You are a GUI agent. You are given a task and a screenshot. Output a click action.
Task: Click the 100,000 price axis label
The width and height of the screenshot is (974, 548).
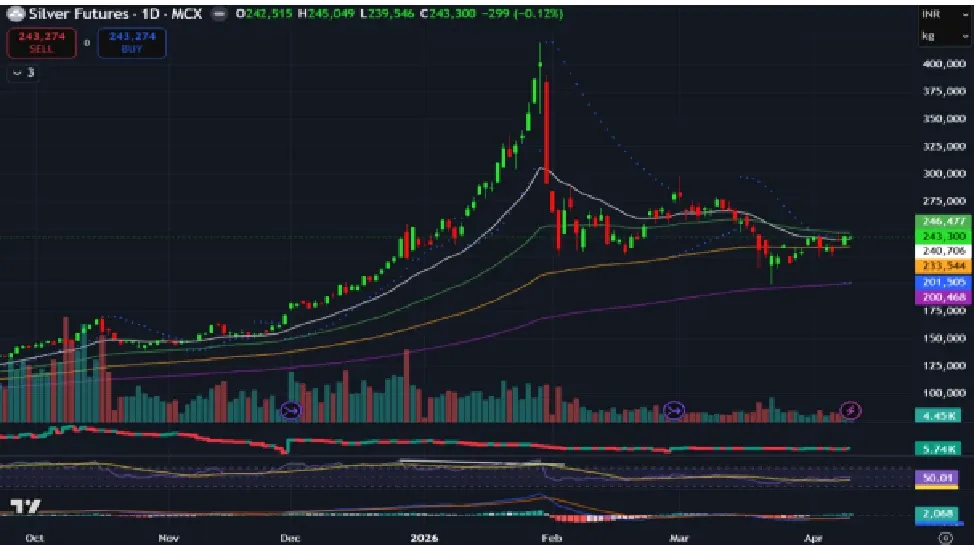coord(944,393)
